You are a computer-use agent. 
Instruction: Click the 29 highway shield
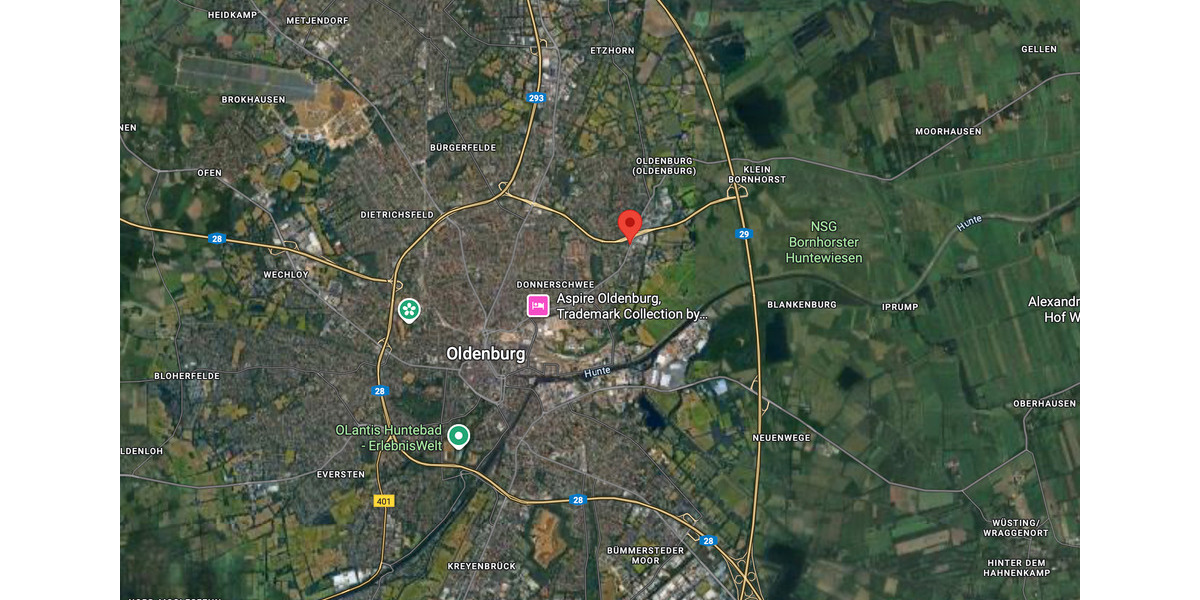tap(743, 234)
